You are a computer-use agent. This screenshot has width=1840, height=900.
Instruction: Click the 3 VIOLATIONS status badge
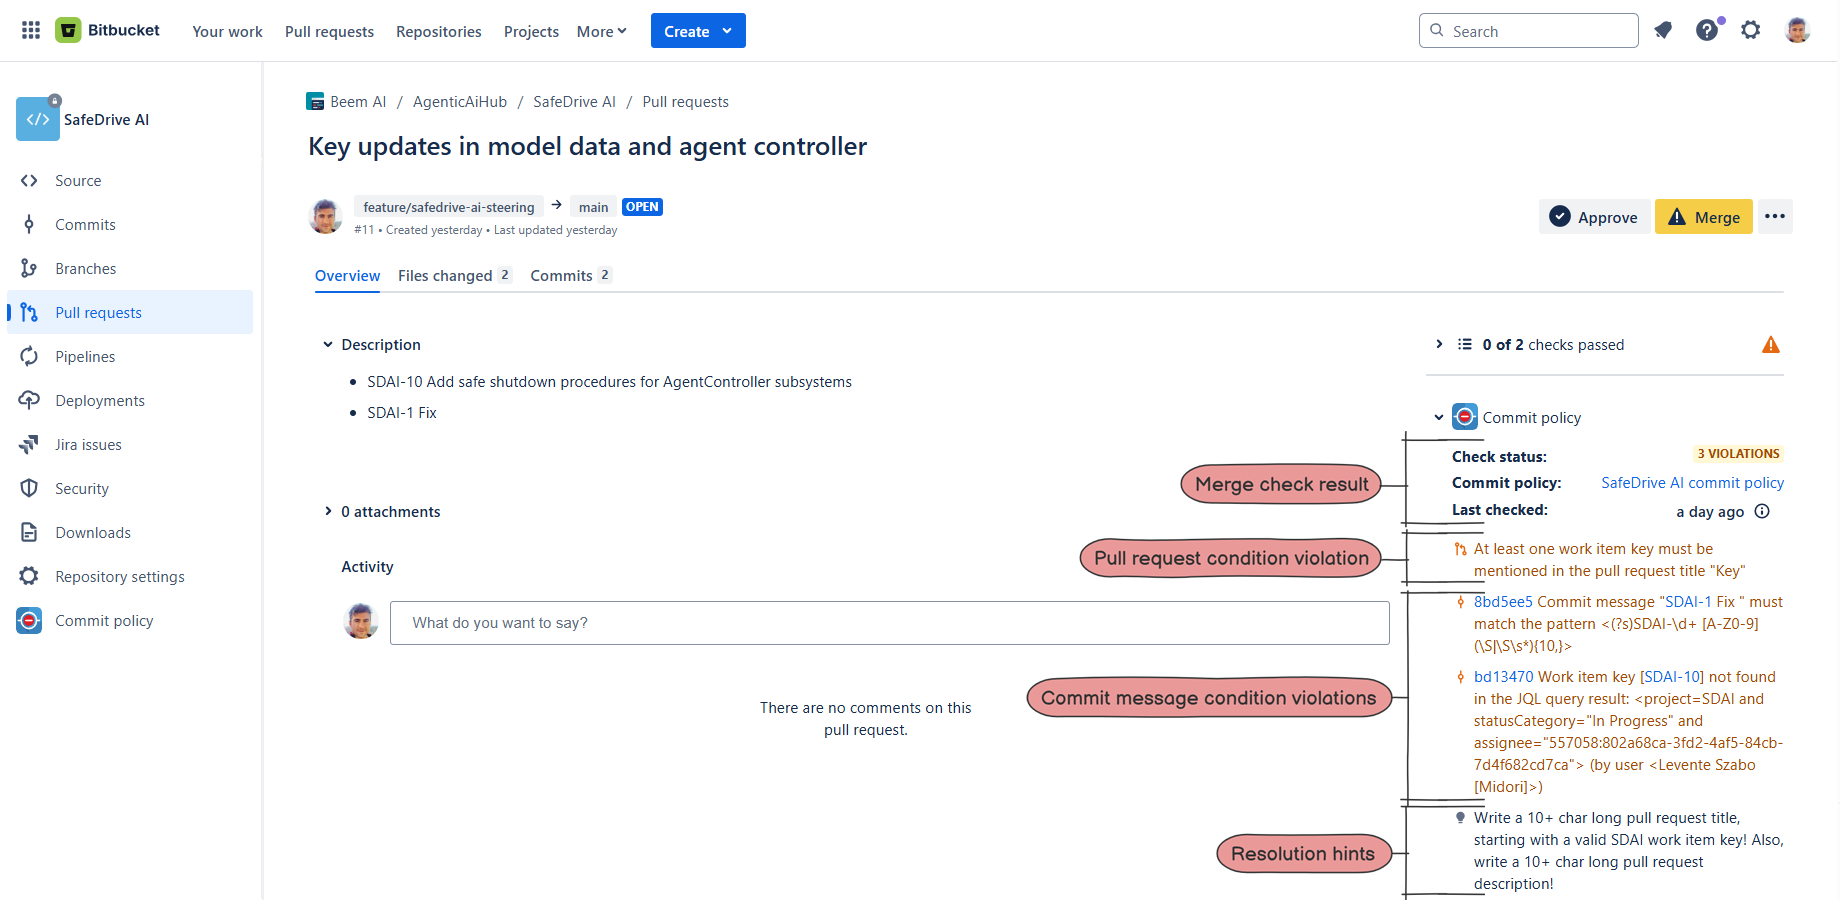click(x=1738, y=454)
